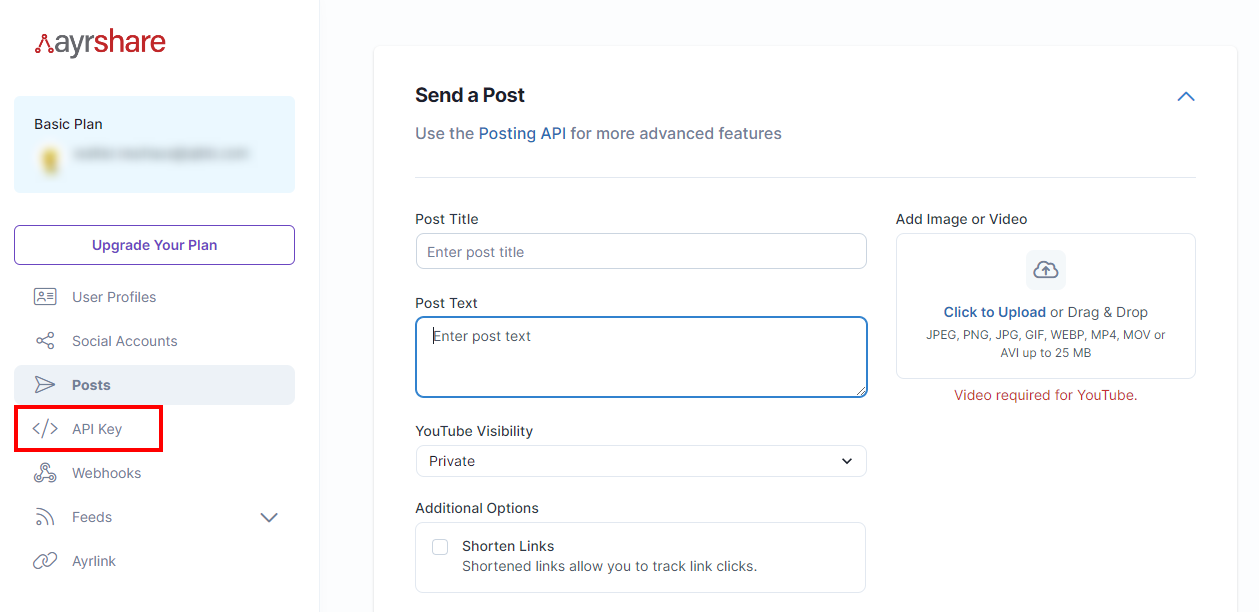The height and width of the screenshot is (612, 1259).
Task: Click the Ayrshare logo
Action: pos(100,43)
